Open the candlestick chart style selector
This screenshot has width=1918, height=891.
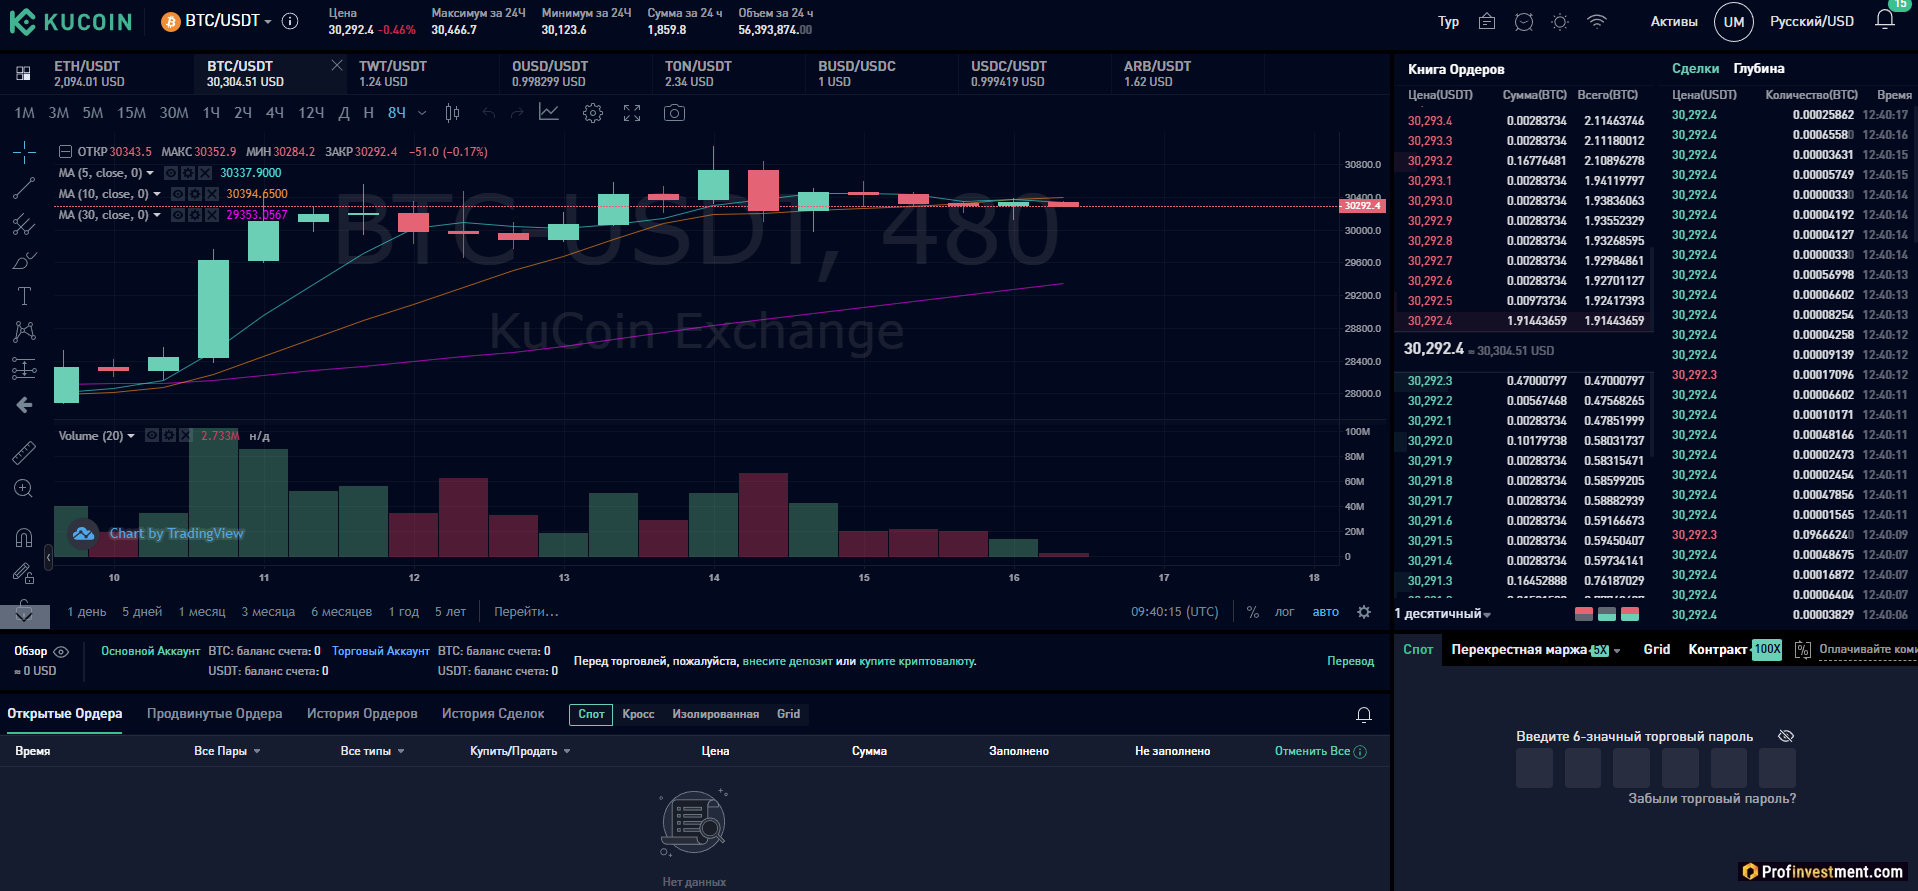452,113
